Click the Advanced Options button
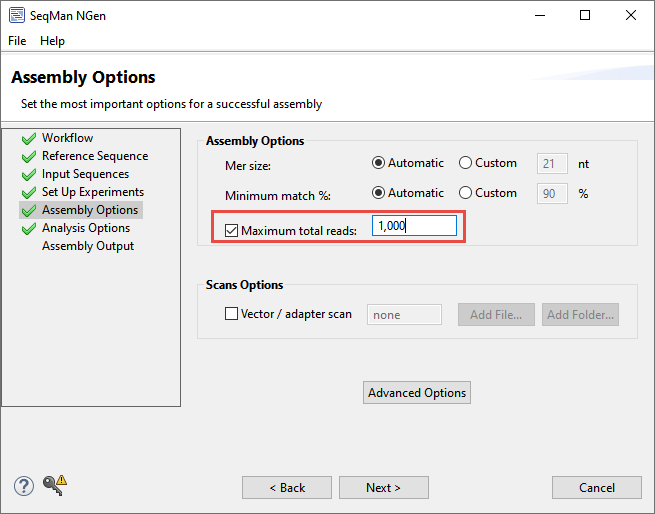Viewport: 655px width, 514px height. [417, 393]
